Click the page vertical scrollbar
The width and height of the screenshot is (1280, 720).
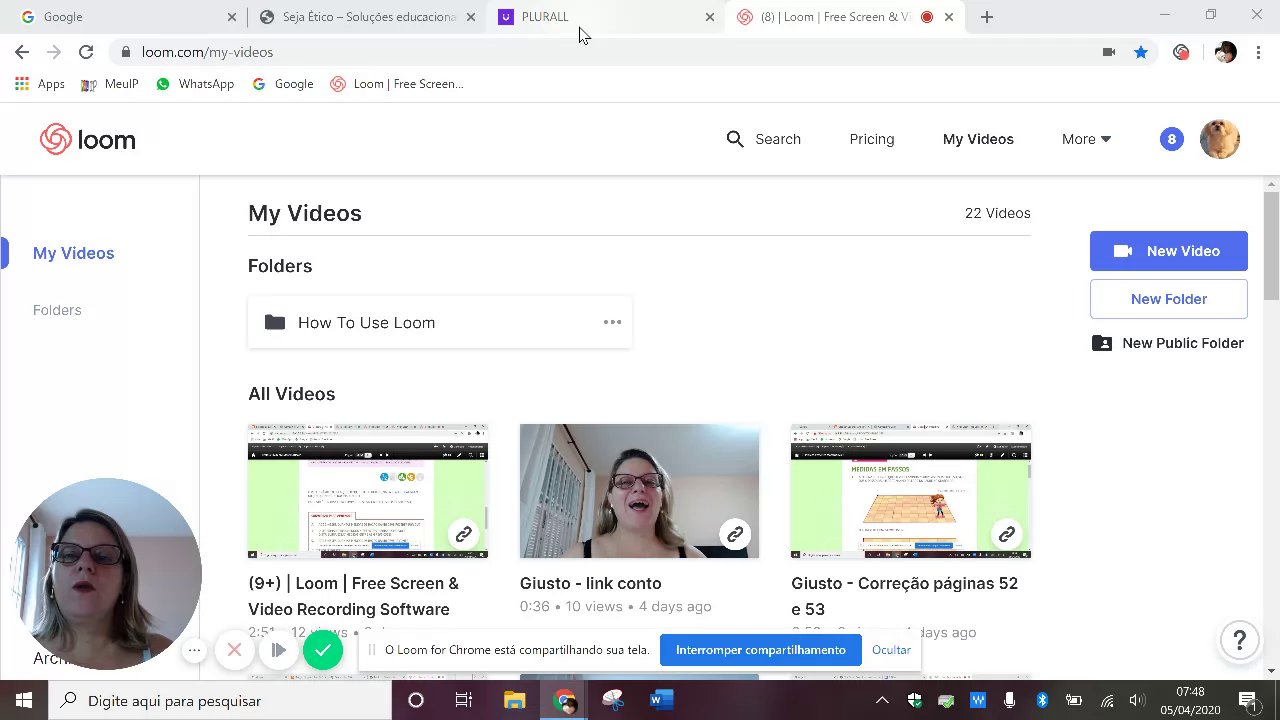click(x=1272, y=245)
